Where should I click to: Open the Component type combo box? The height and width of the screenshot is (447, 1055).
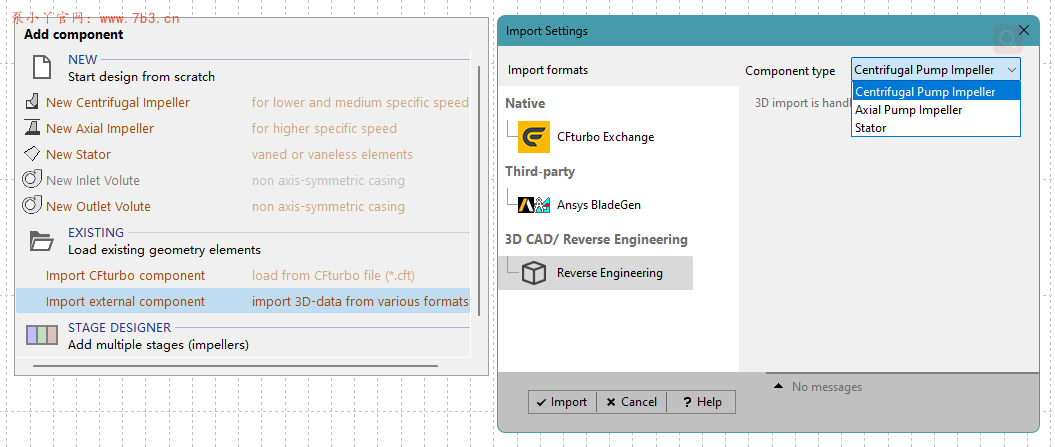[935, 70]
